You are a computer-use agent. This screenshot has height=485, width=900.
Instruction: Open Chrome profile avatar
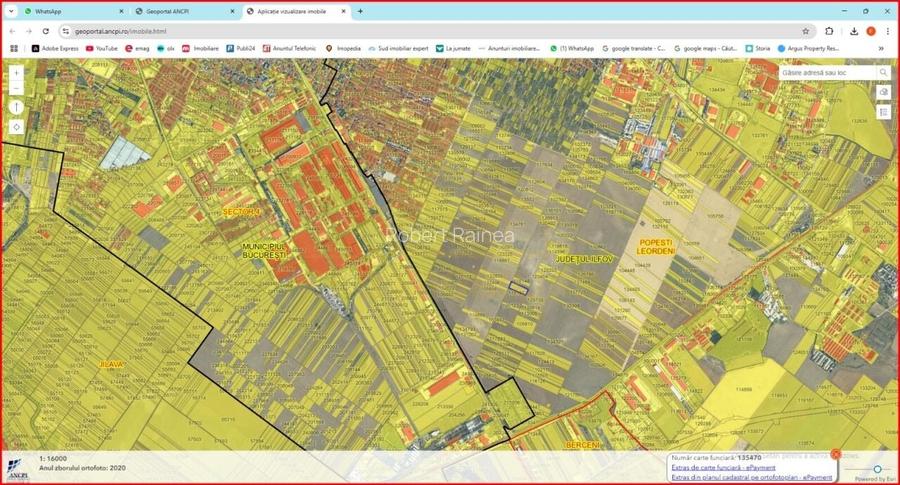point(871,31)
